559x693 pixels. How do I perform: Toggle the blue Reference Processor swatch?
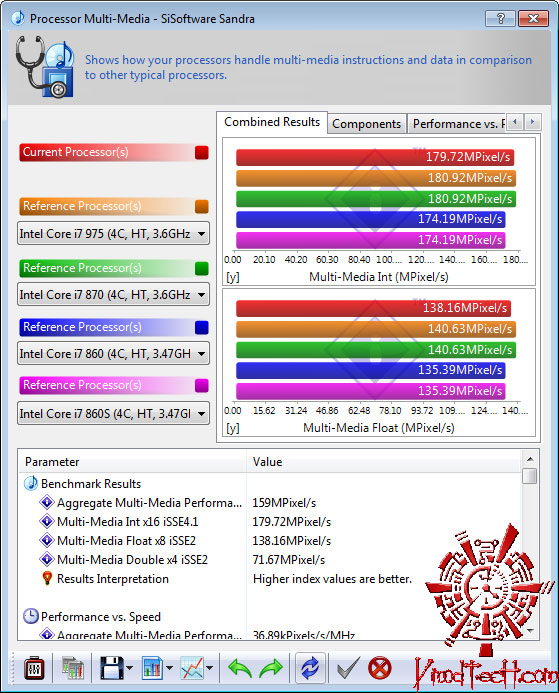tap(202, 327)
